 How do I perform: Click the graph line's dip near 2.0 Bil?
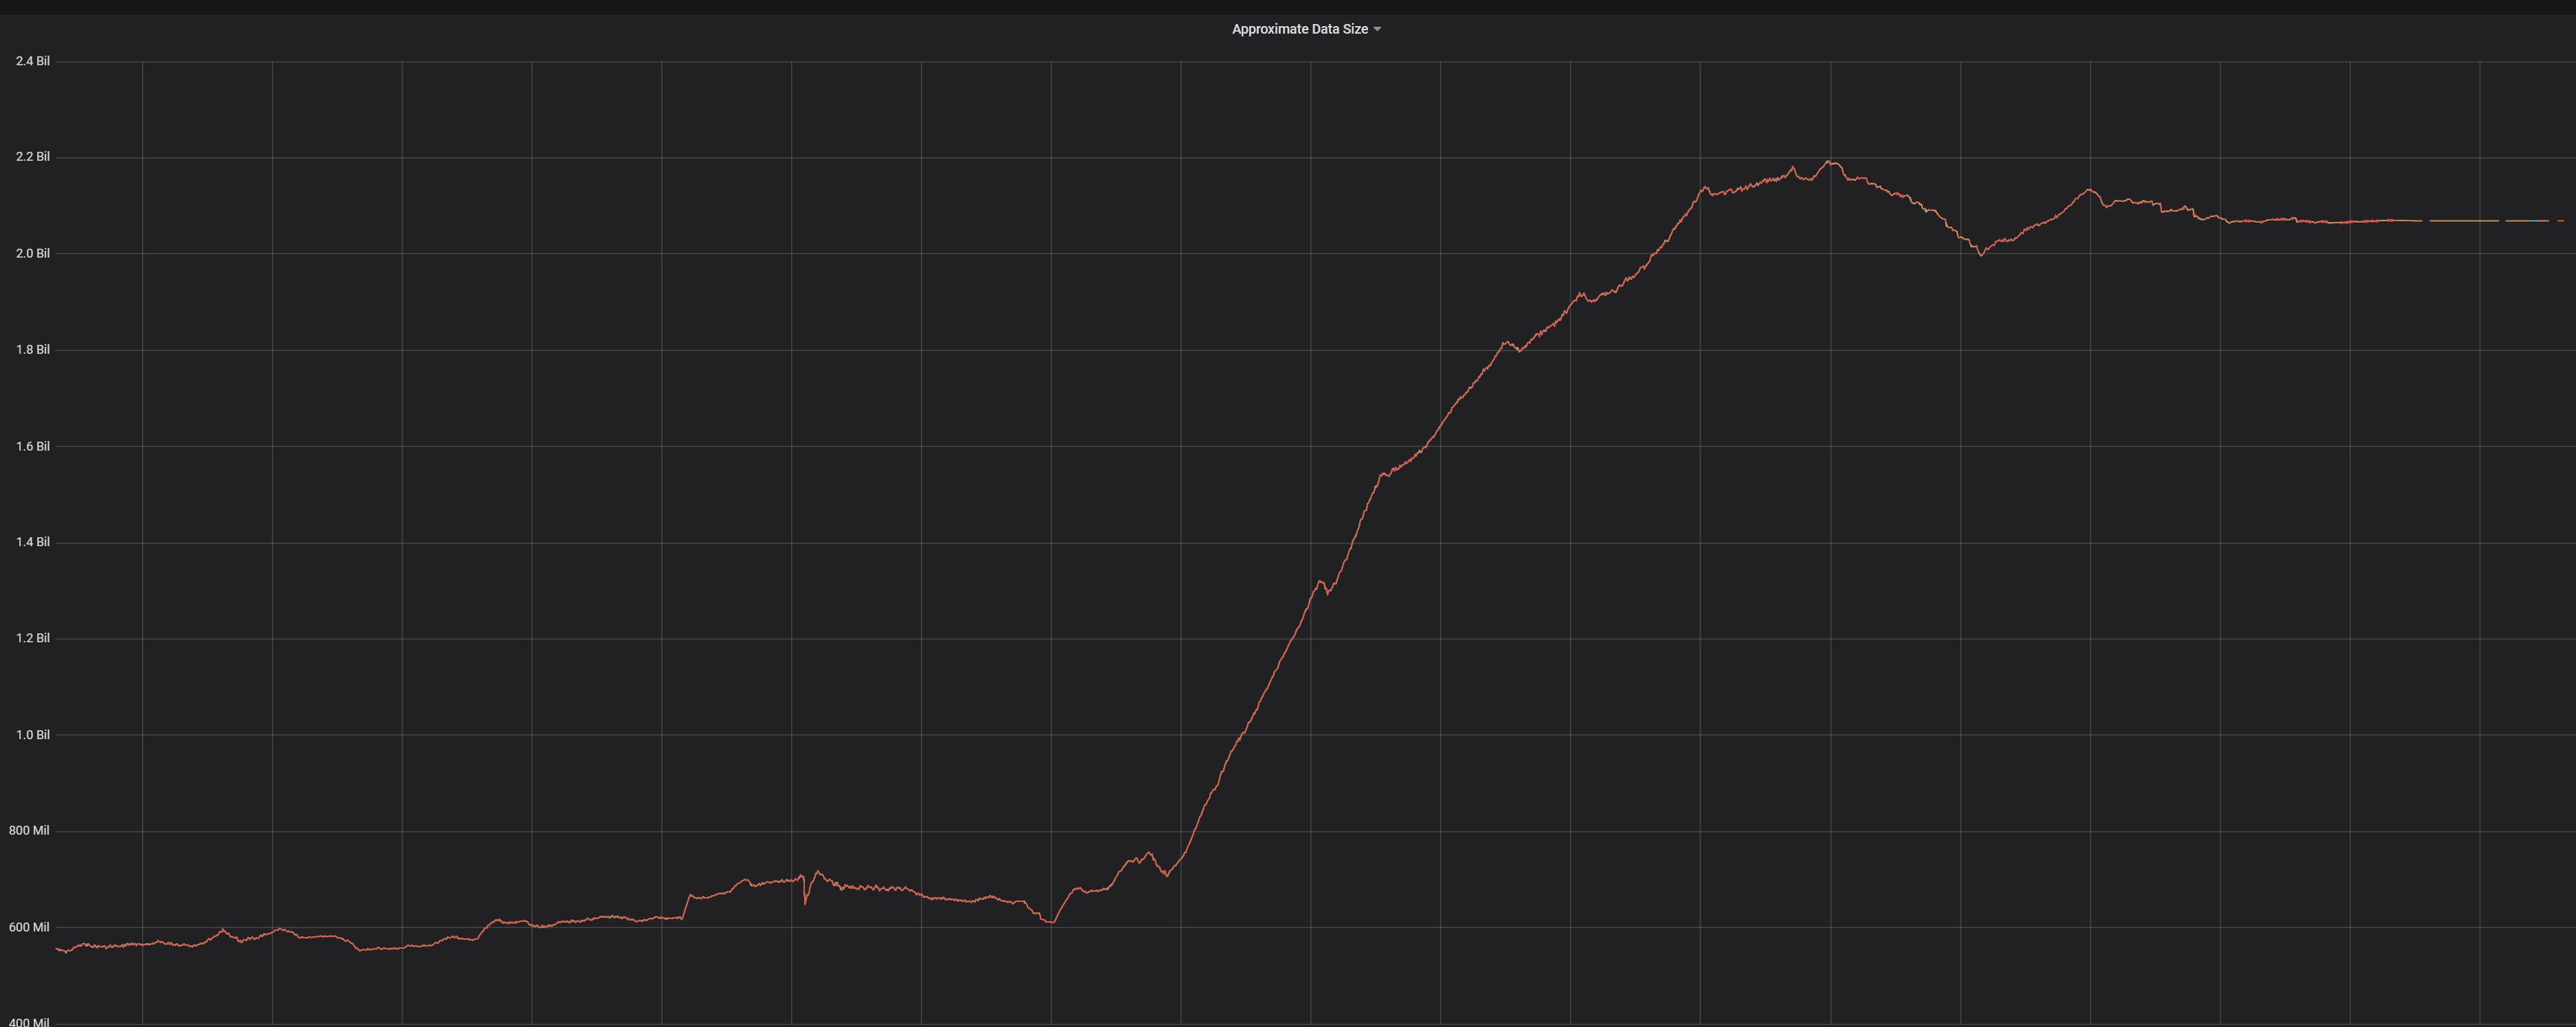(1981, 255)
